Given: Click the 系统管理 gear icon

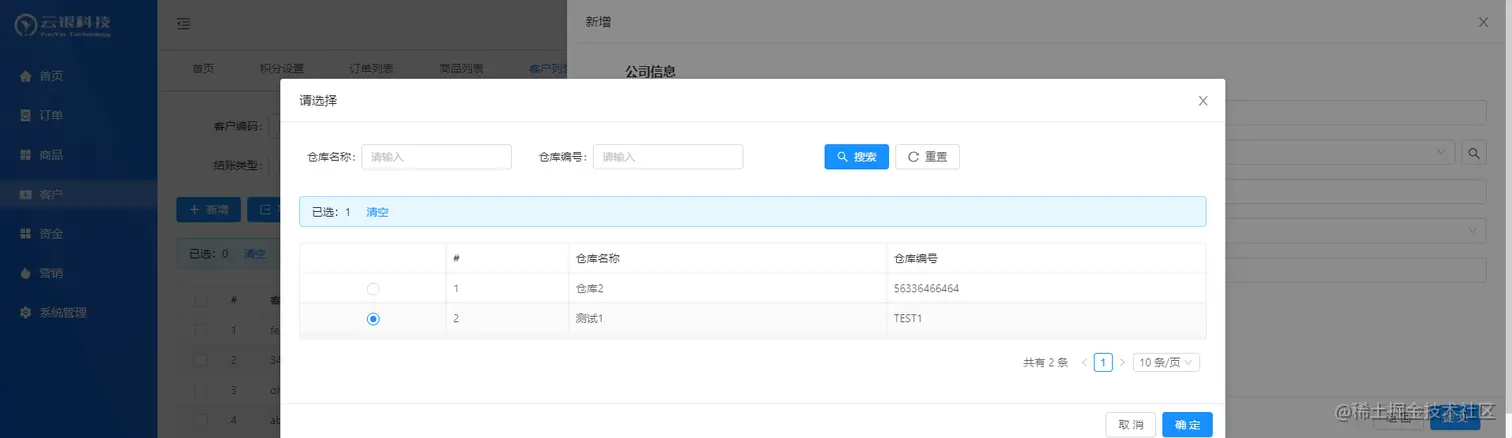Looking at the screenshot, I should [x=26, y=312].
